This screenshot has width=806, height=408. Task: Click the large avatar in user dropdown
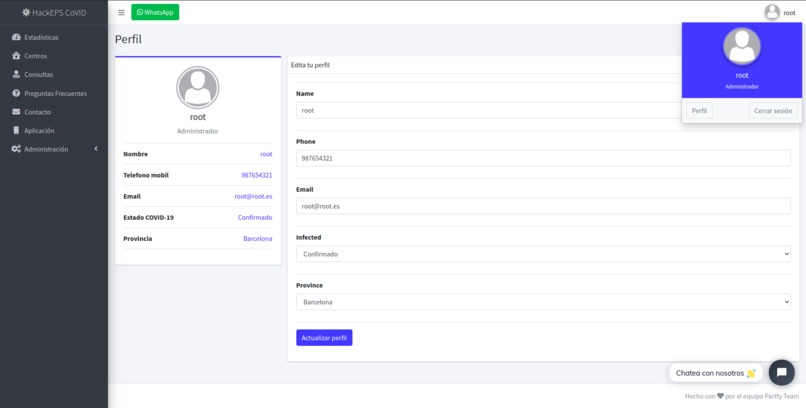pyautogui.click(x=742, y=46)
